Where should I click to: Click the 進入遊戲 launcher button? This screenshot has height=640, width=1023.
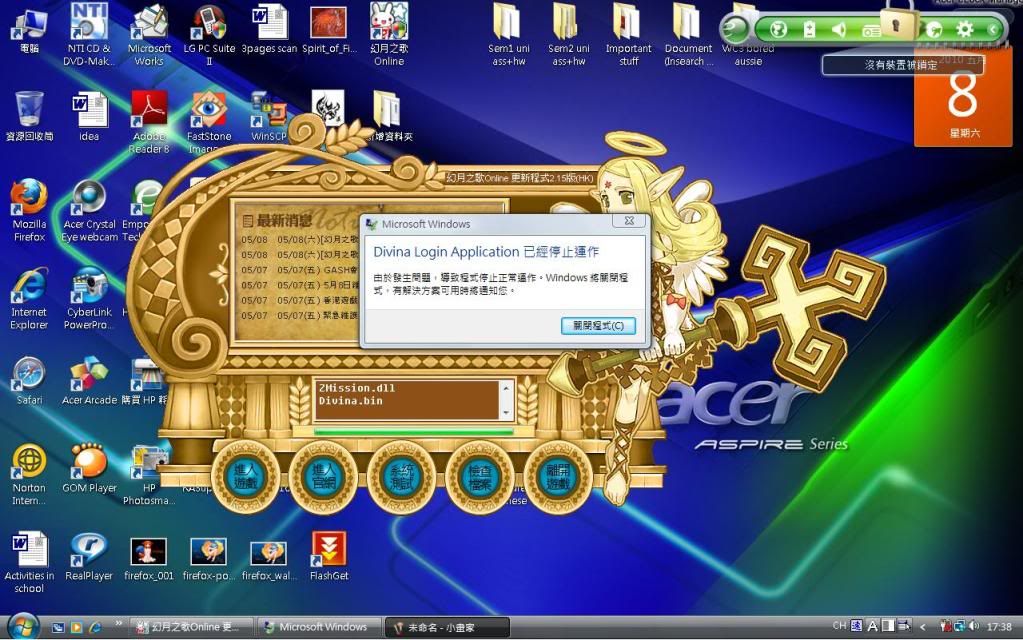tap(246, 477)
